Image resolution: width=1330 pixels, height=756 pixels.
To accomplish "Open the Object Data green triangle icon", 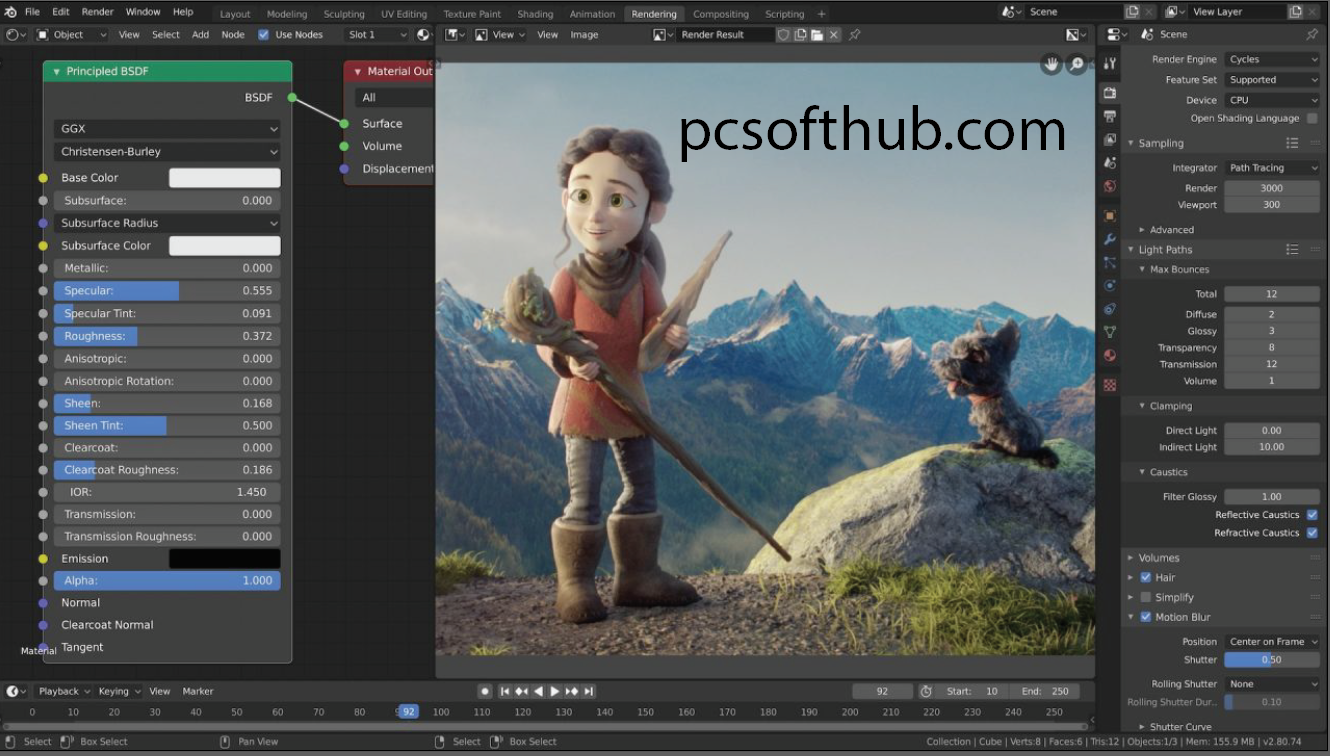I will point(1109,332).
